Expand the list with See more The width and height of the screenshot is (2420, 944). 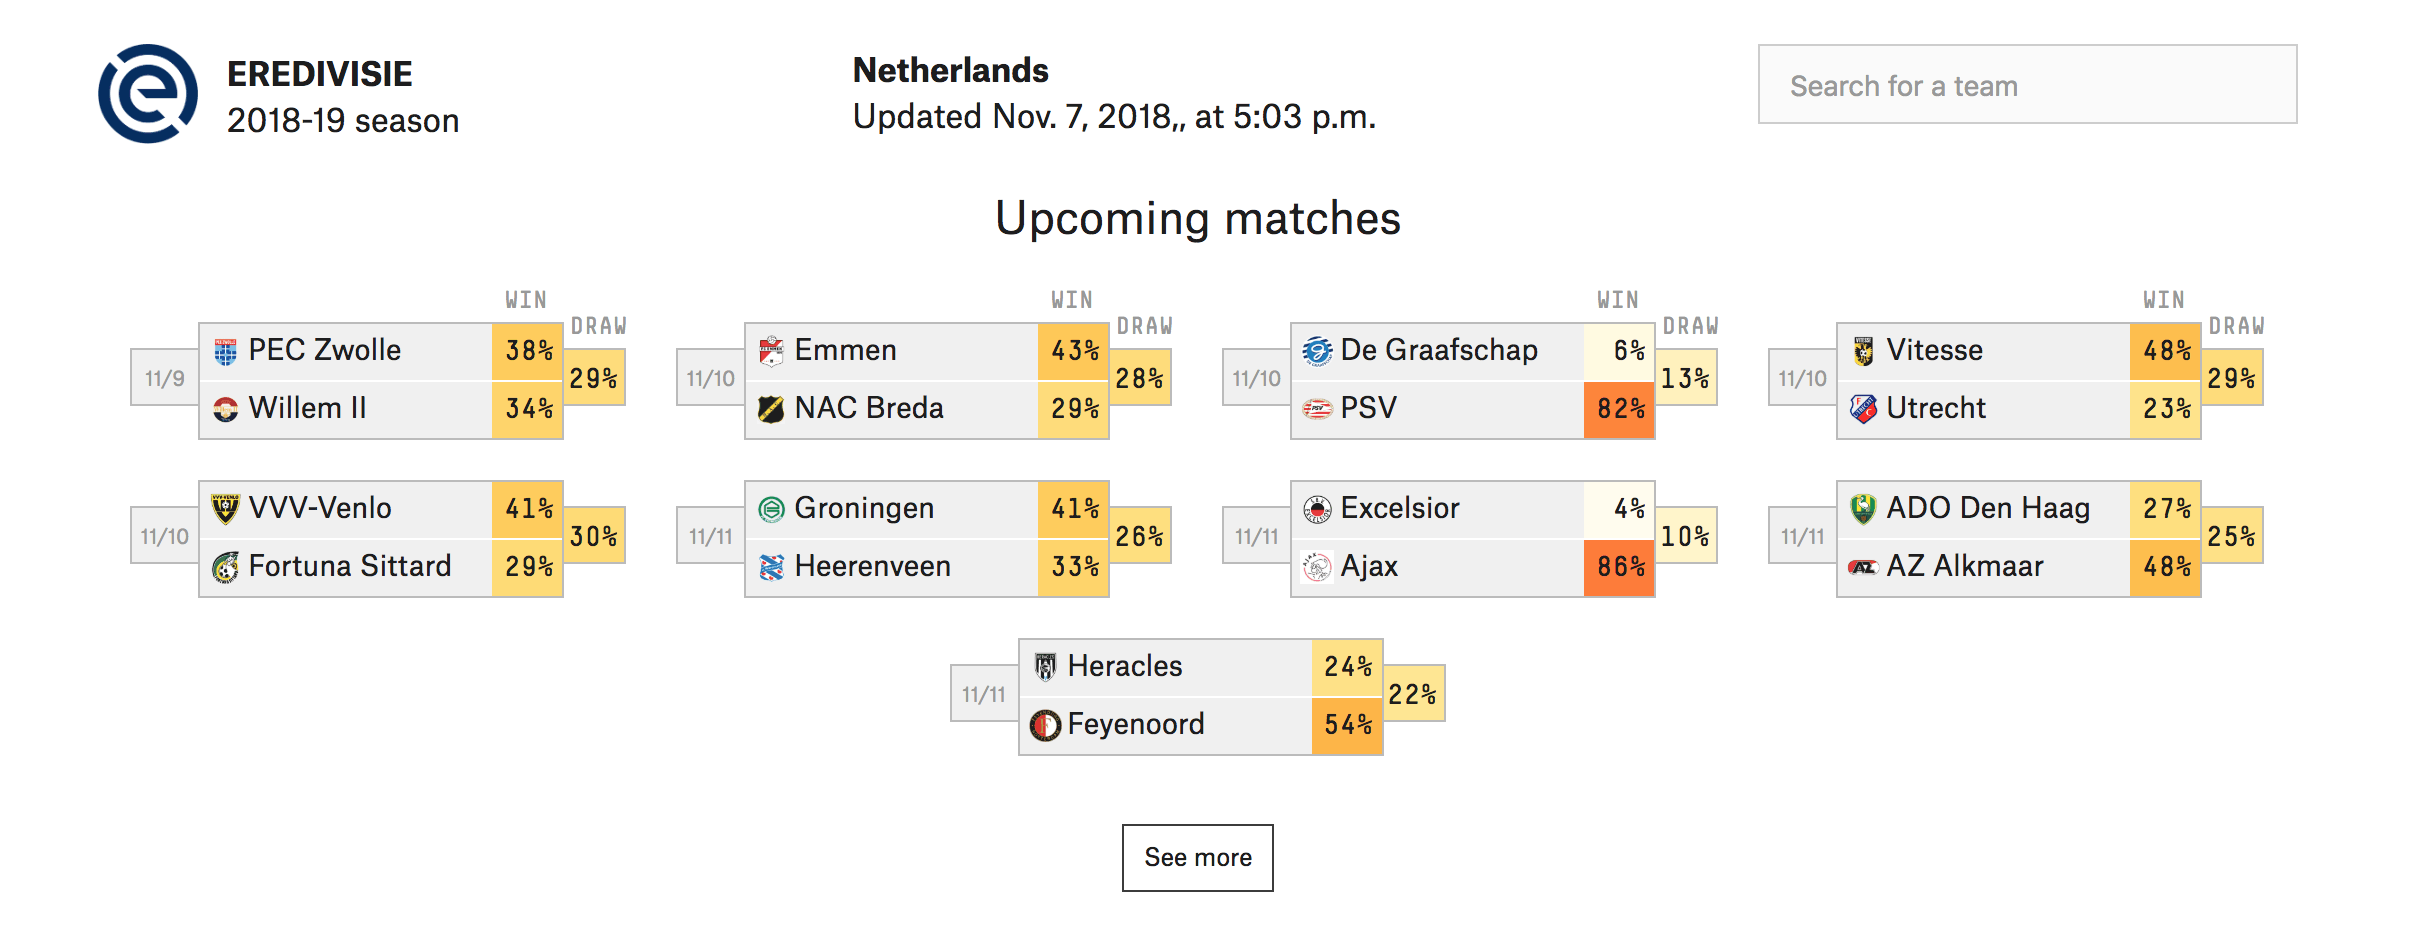tap(1197, 857)
